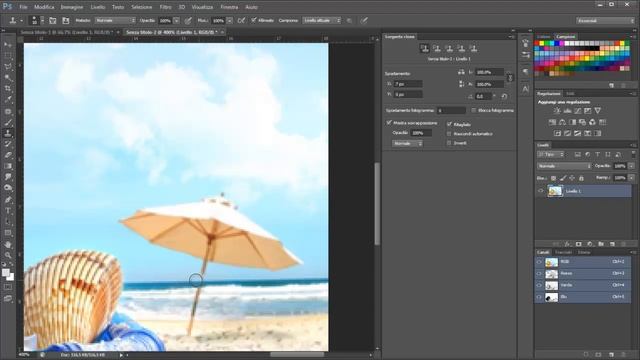Screen dimensions: 640x360
Task: Open the Opacità slider dropdown in options bar
Action: [176, 20]
